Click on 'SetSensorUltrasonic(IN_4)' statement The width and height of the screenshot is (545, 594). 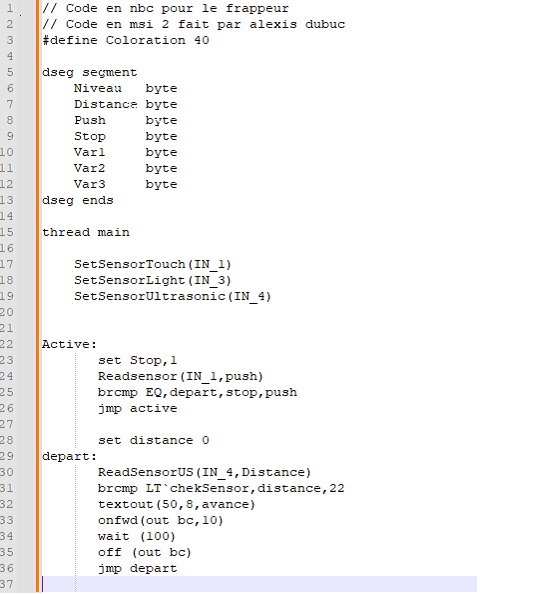173,296
